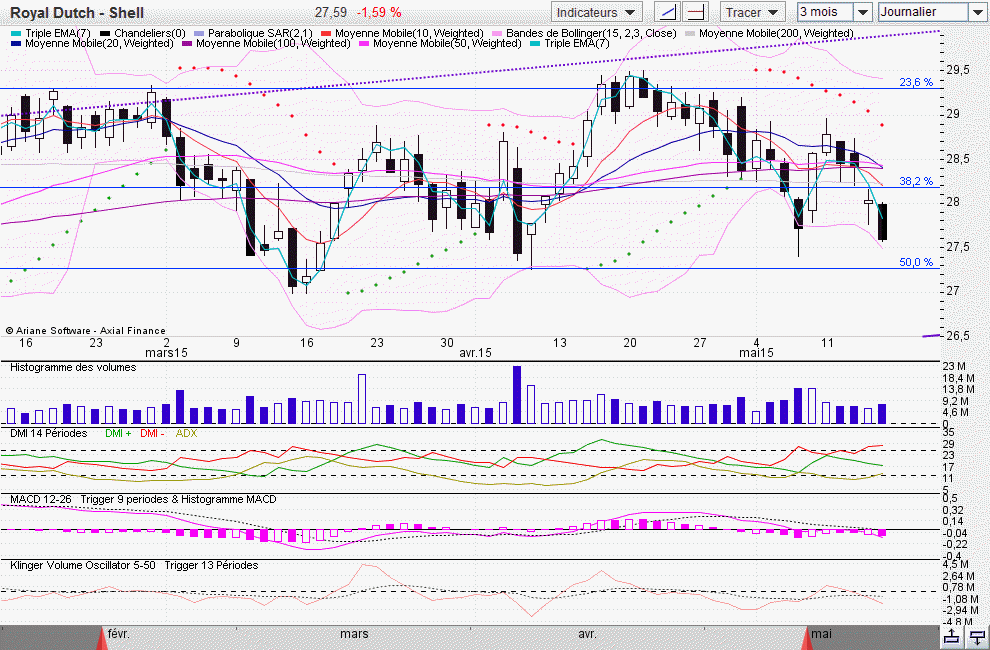Screen dimensions: 990x650
Task: Click the dark blue Moyenne Mobile(20, Weighted) swatch
Action: tap(16, 44)
